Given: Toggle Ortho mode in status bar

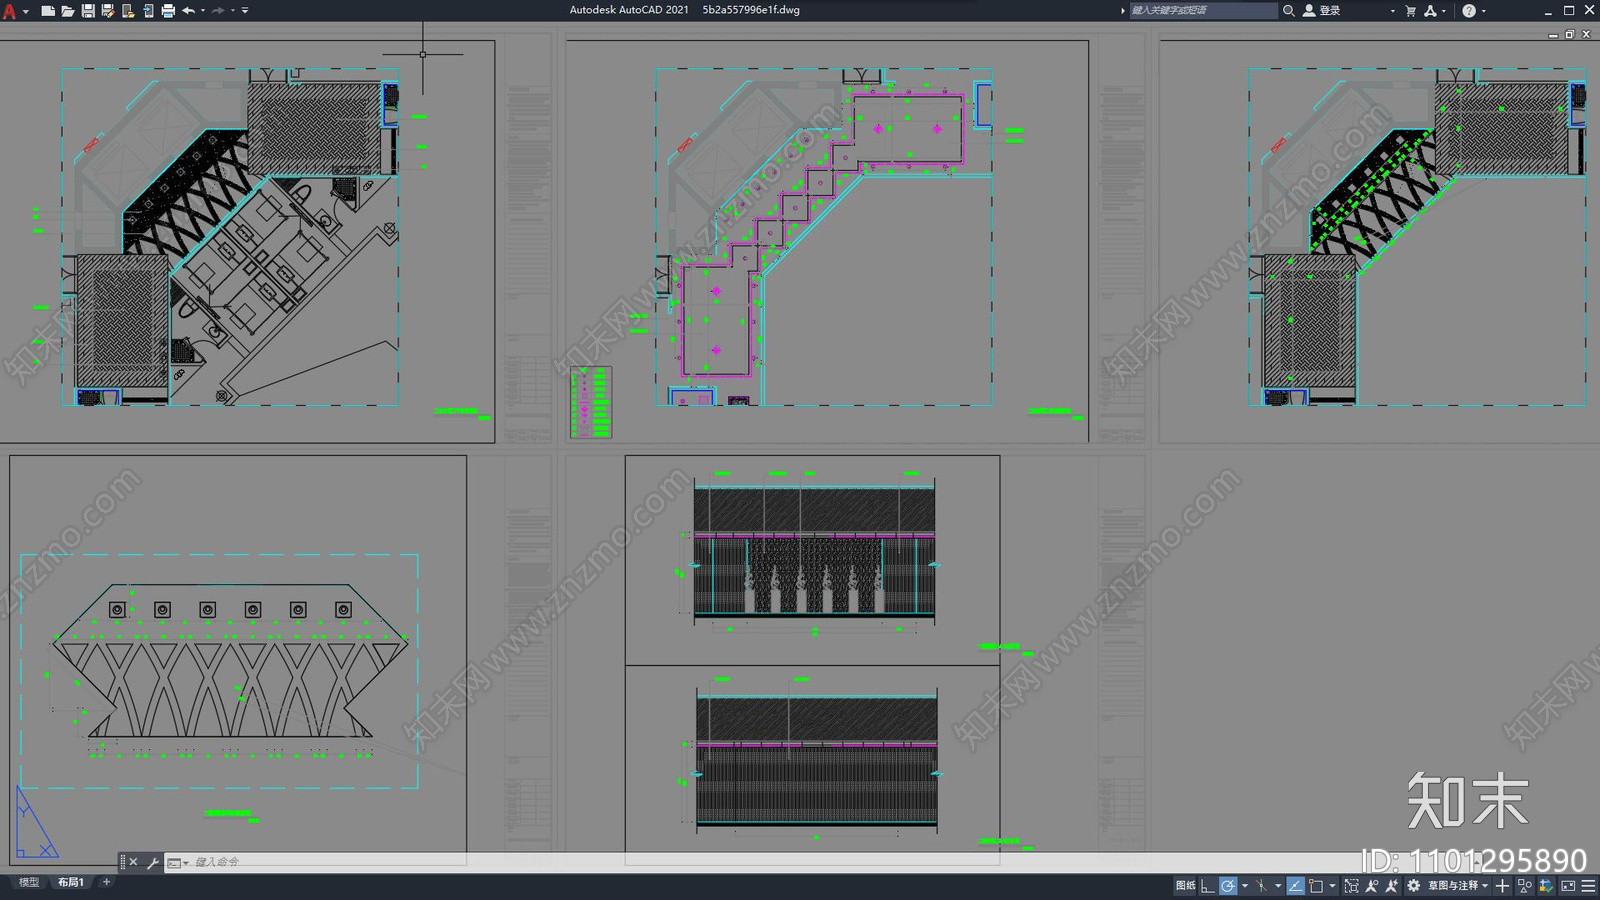Looking at the screenshot, I should (x=1208, y=886).
